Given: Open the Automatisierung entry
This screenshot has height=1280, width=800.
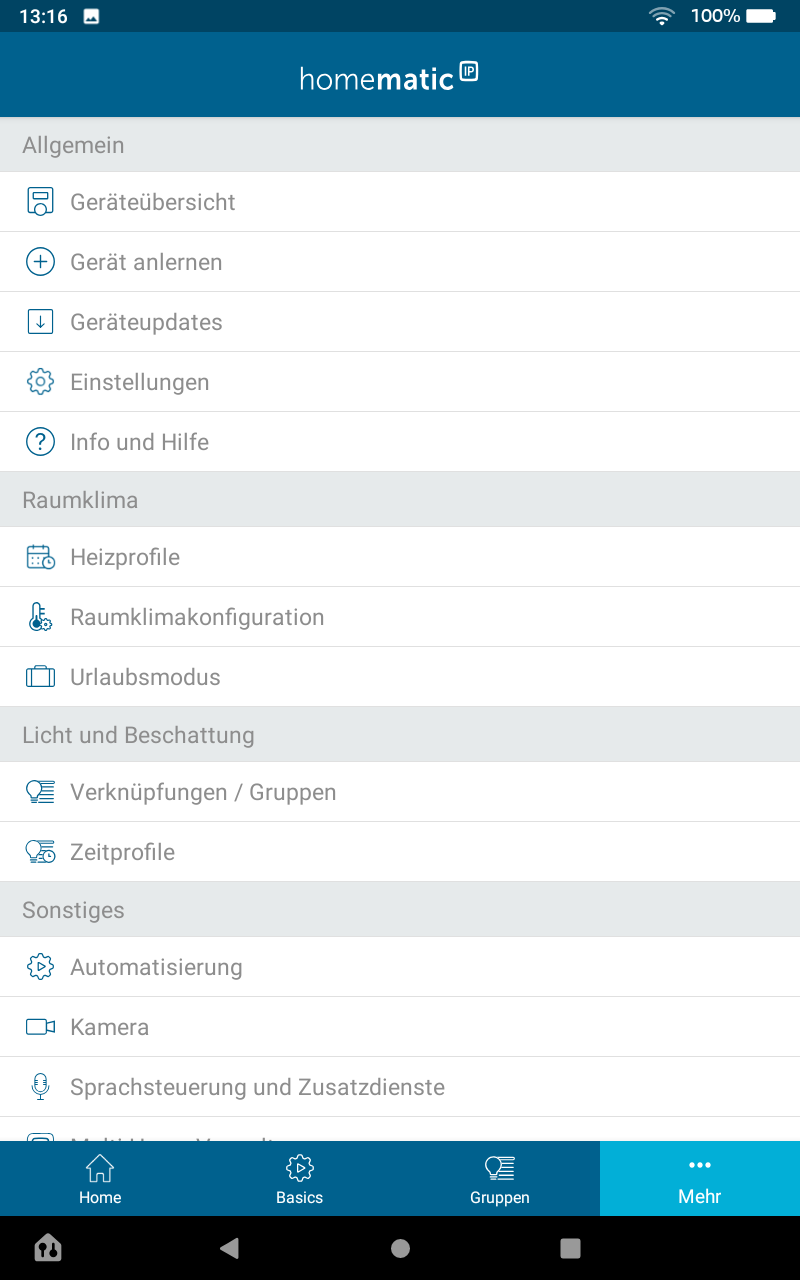Looking at the screenshot, I should [x=156, y=967].
